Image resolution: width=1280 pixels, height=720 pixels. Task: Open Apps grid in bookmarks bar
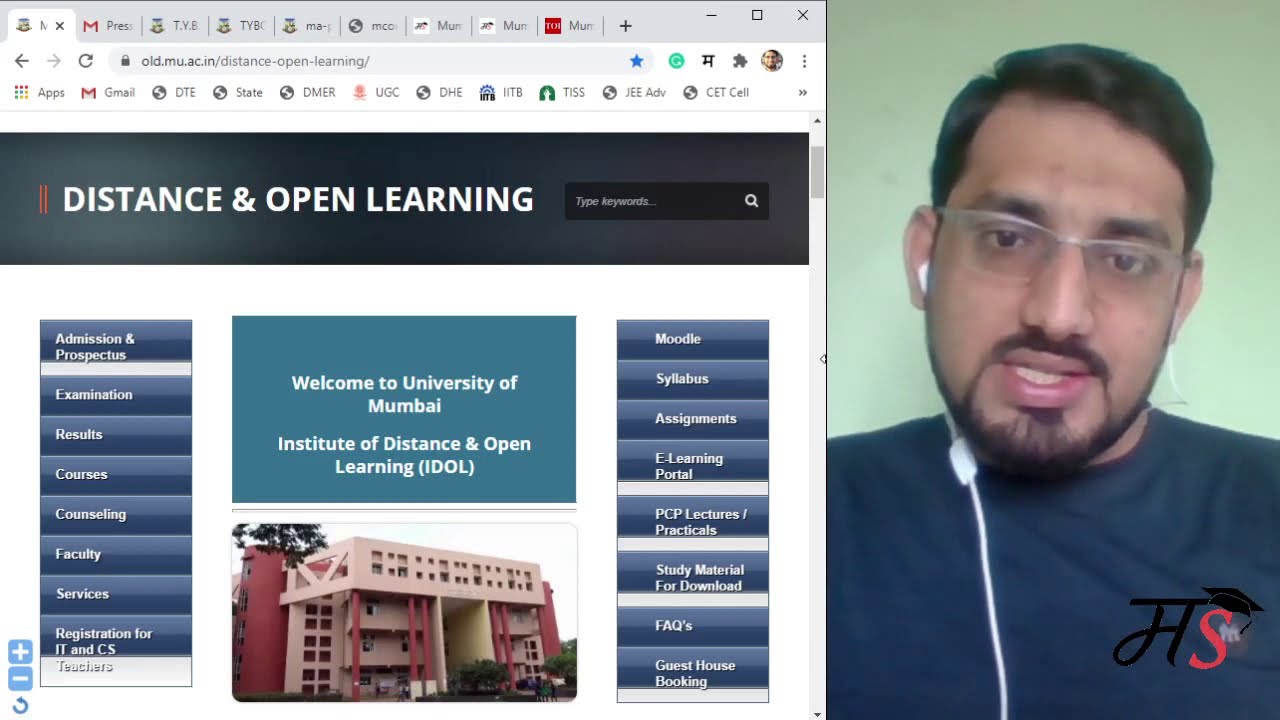(x=39, y=92)
